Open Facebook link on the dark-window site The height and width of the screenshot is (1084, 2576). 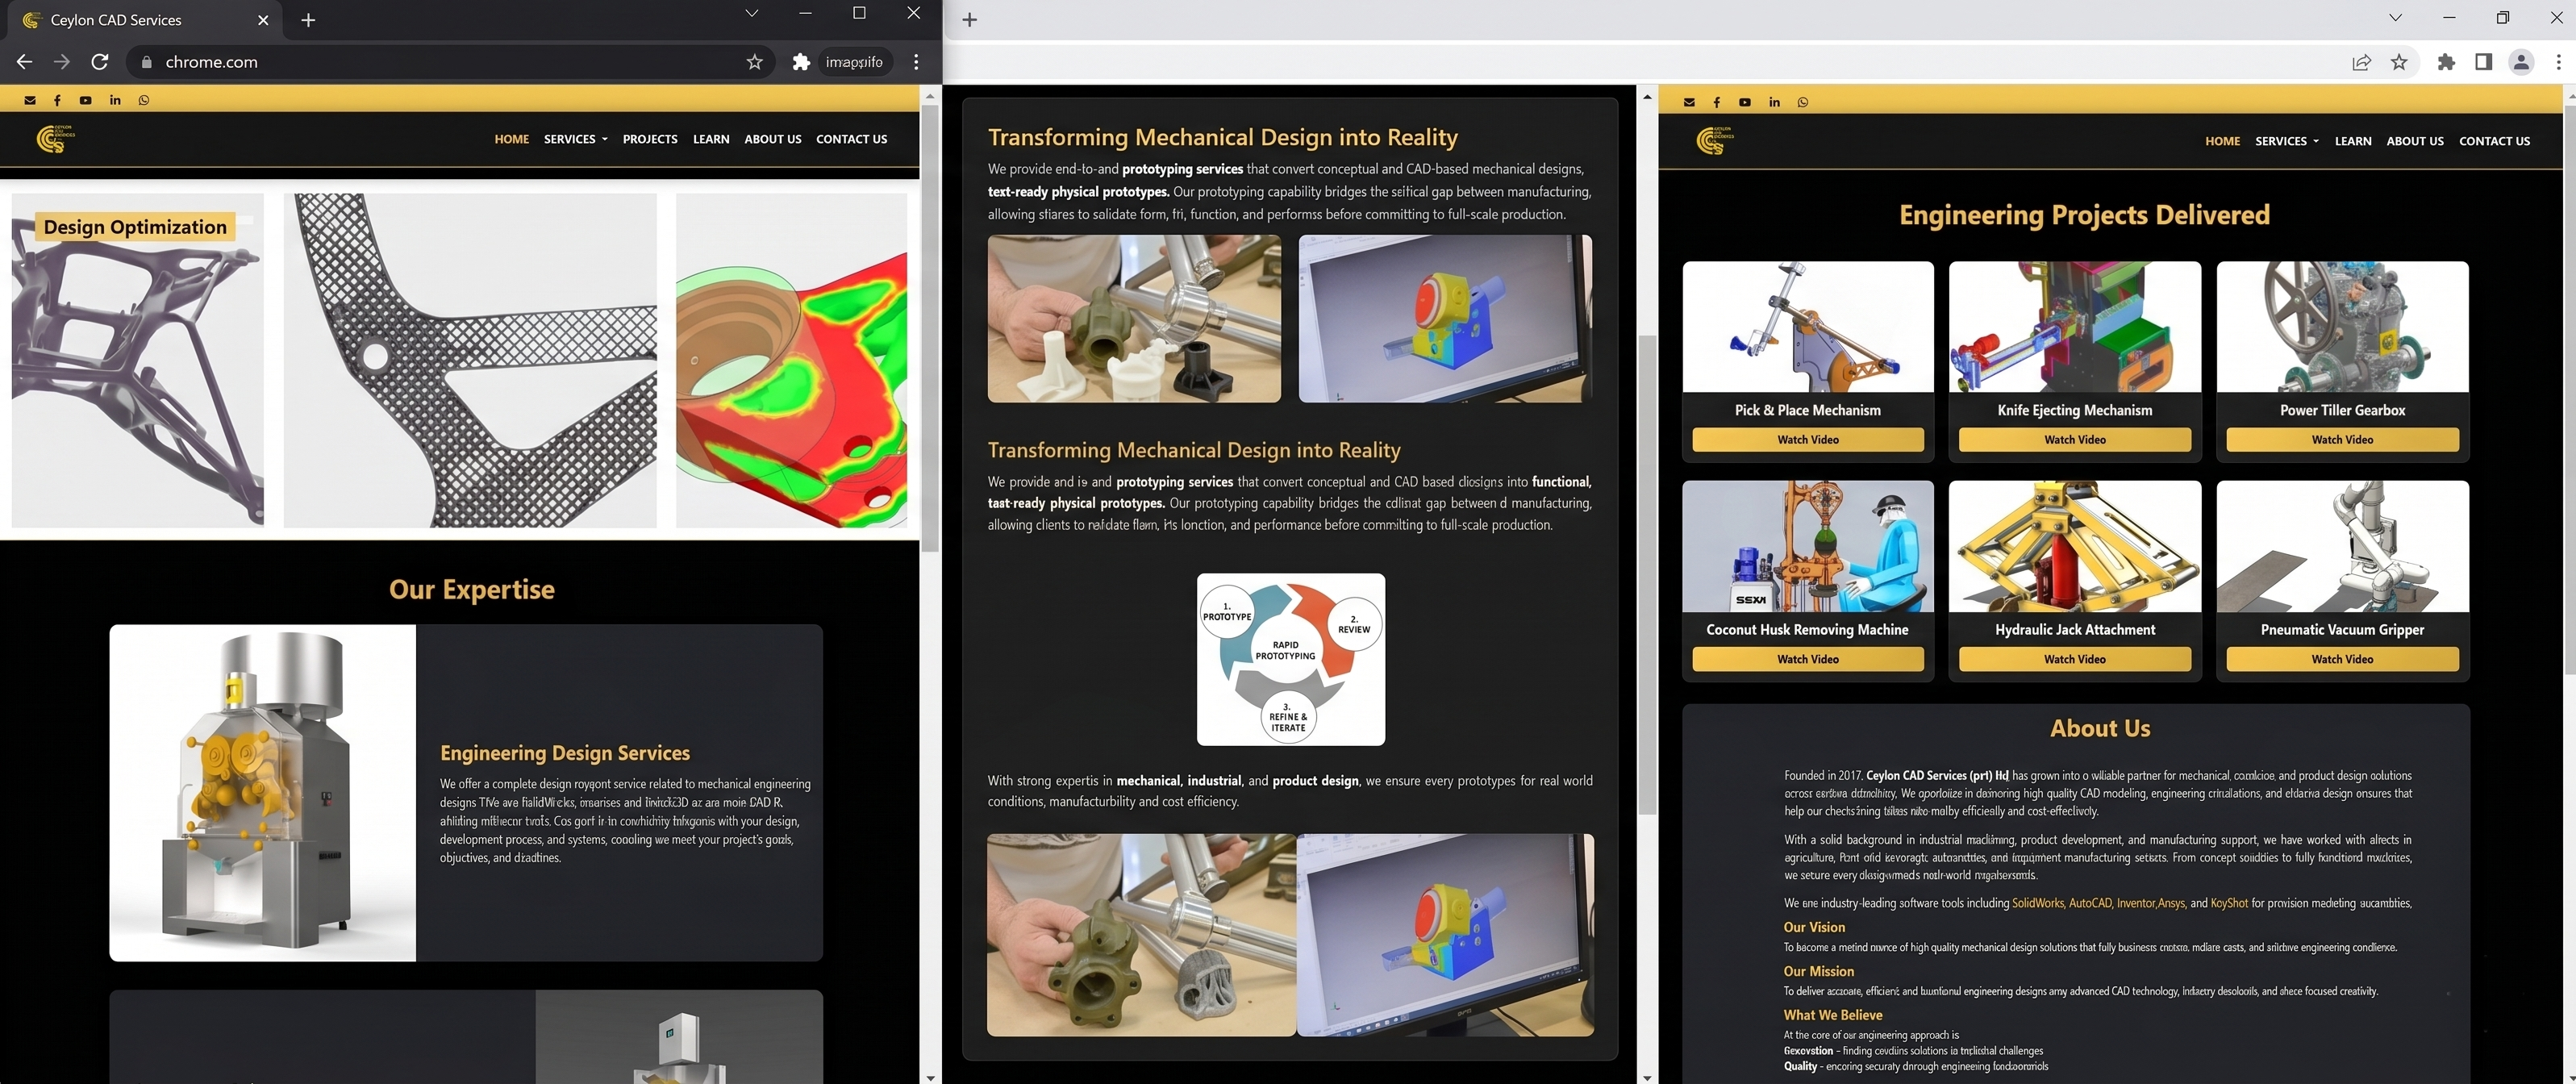pyautogui.click(x=58, y=100)
